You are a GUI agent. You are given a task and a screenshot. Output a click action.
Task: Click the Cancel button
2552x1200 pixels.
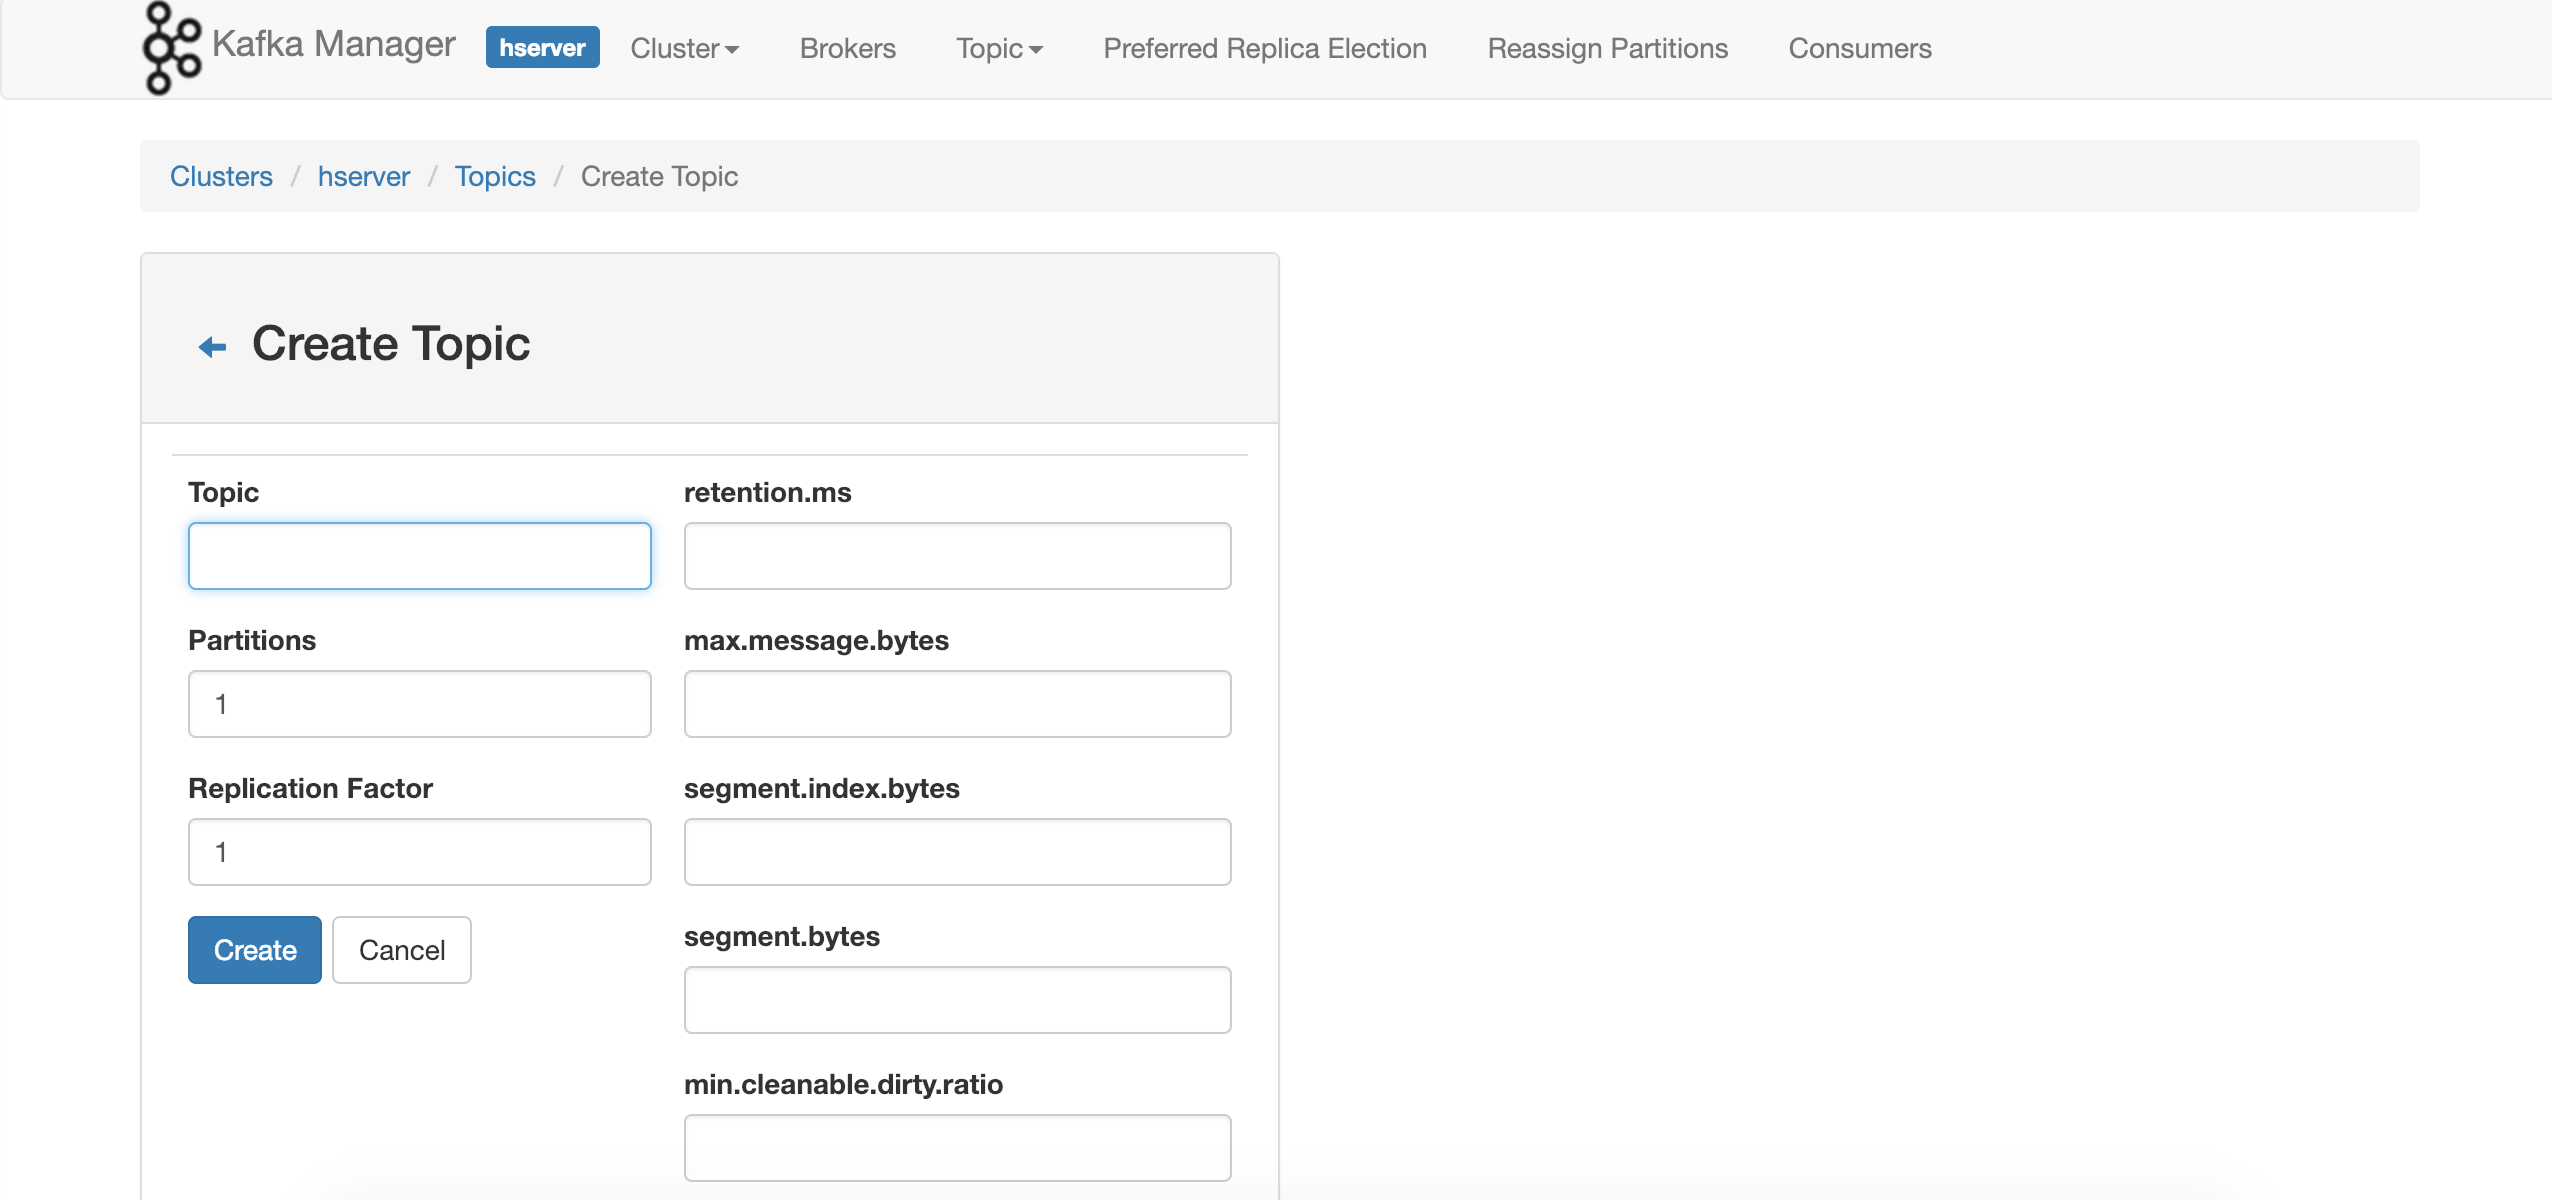[401, 949]
